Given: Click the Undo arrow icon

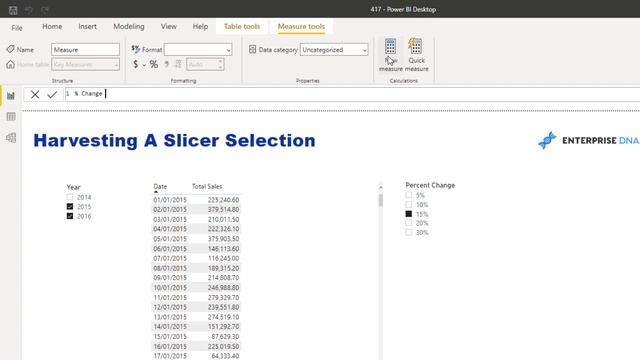Looking at the screenshot, I should (x=29, y=10).
